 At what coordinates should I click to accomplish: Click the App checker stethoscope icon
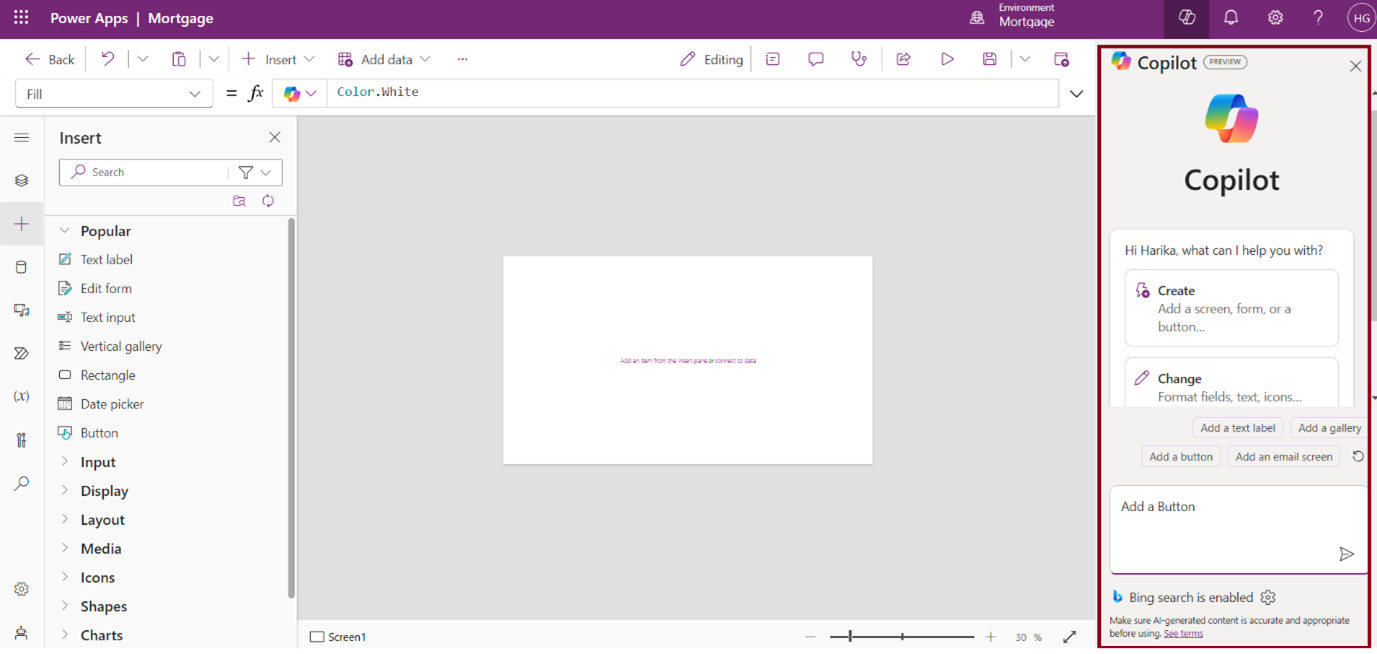tap(859, 60)
